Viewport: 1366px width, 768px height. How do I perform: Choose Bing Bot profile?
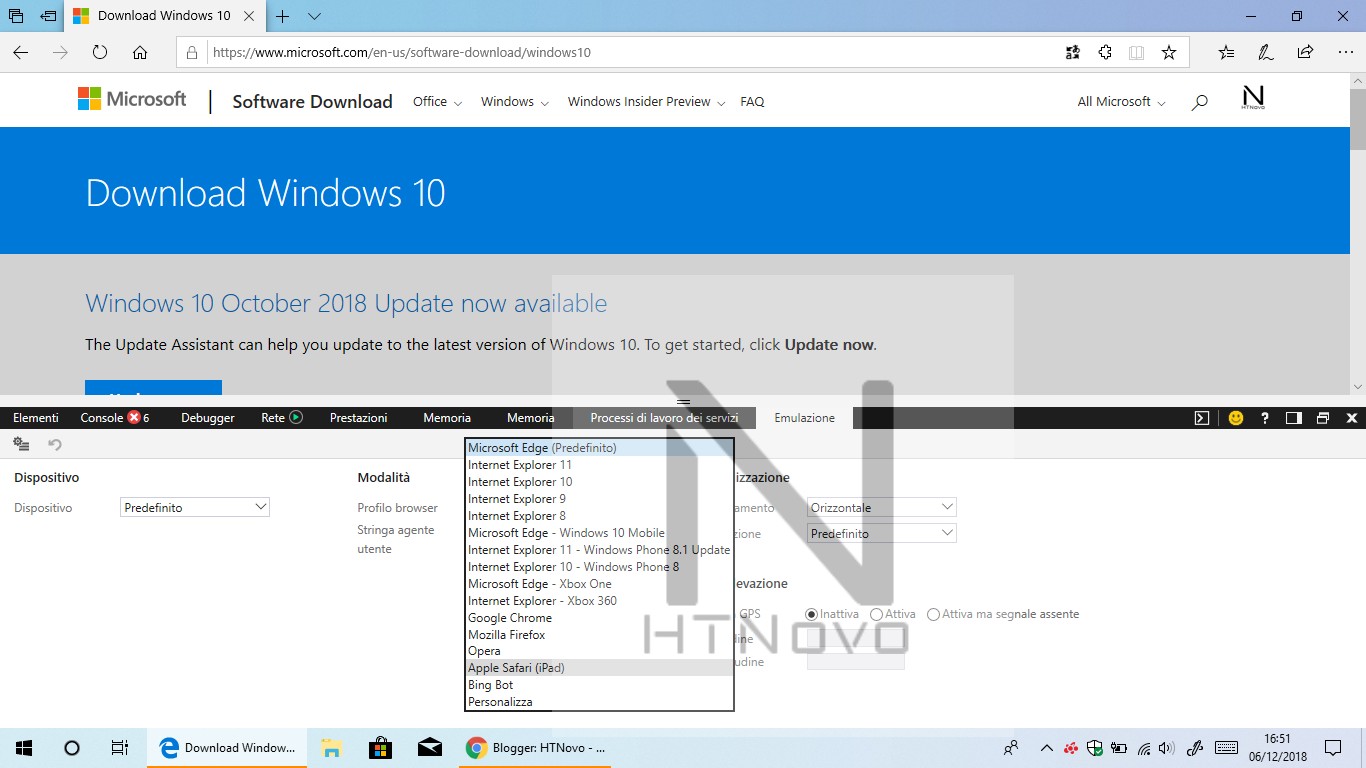(600, 685)
